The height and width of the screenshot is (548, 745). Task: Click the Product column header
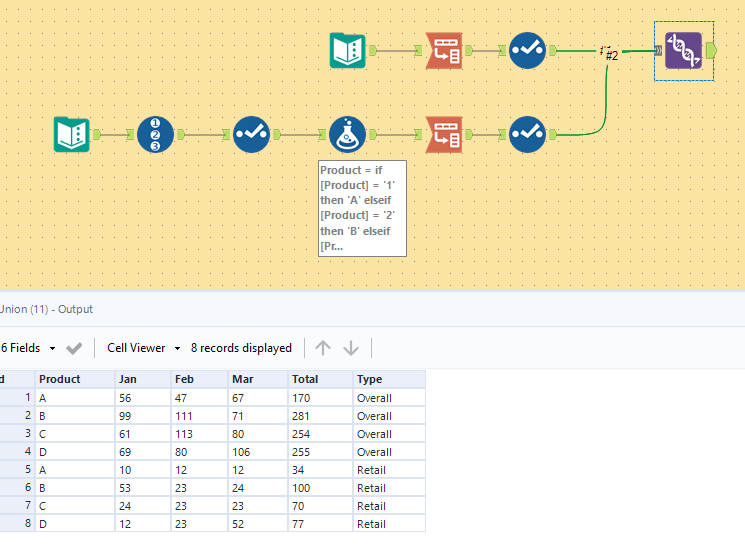coord(75,379)
